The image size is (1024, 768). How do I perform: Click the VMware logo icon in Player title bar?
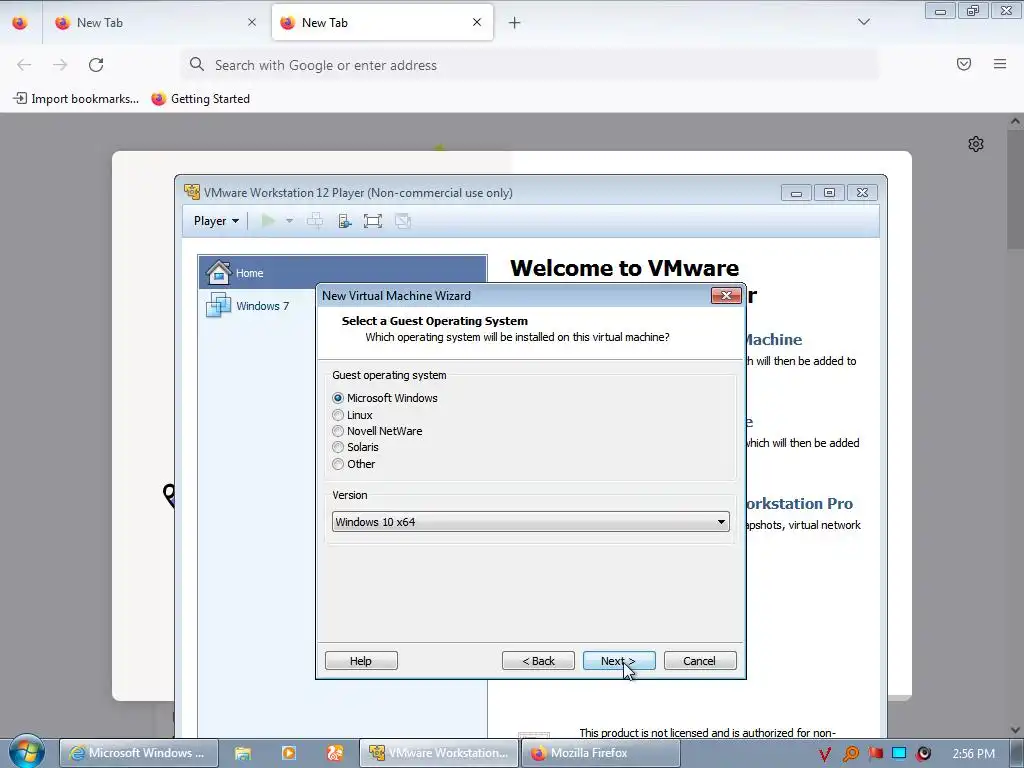[192, 192]
